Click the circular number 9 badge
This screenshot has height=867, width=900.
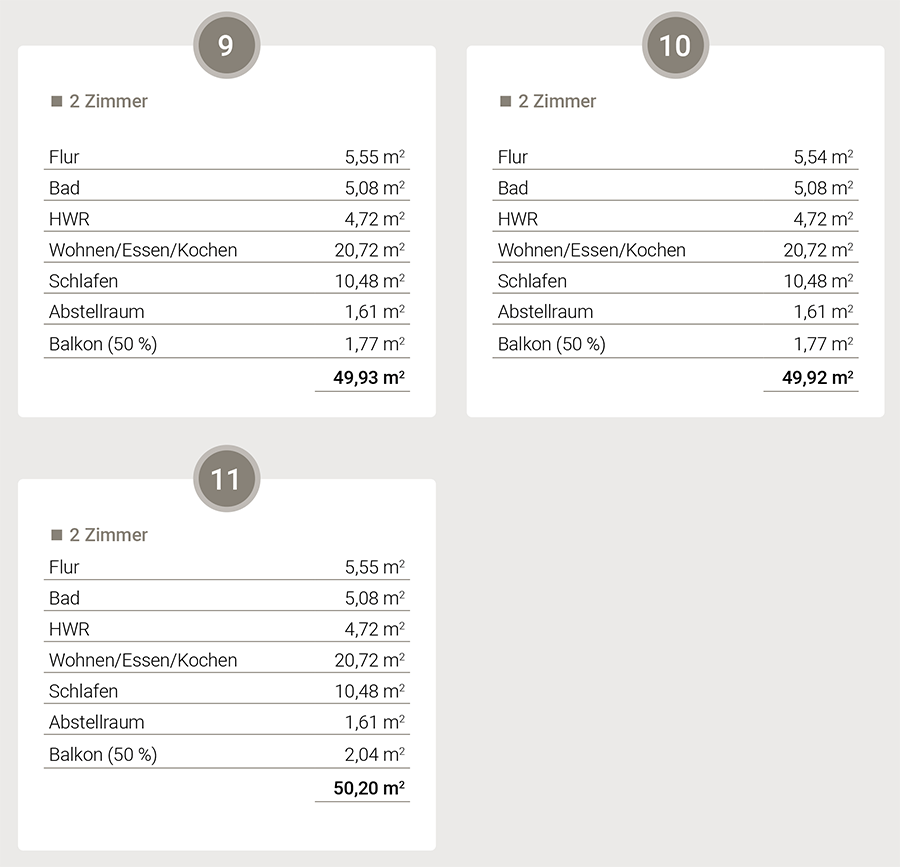tap(226, 46)
